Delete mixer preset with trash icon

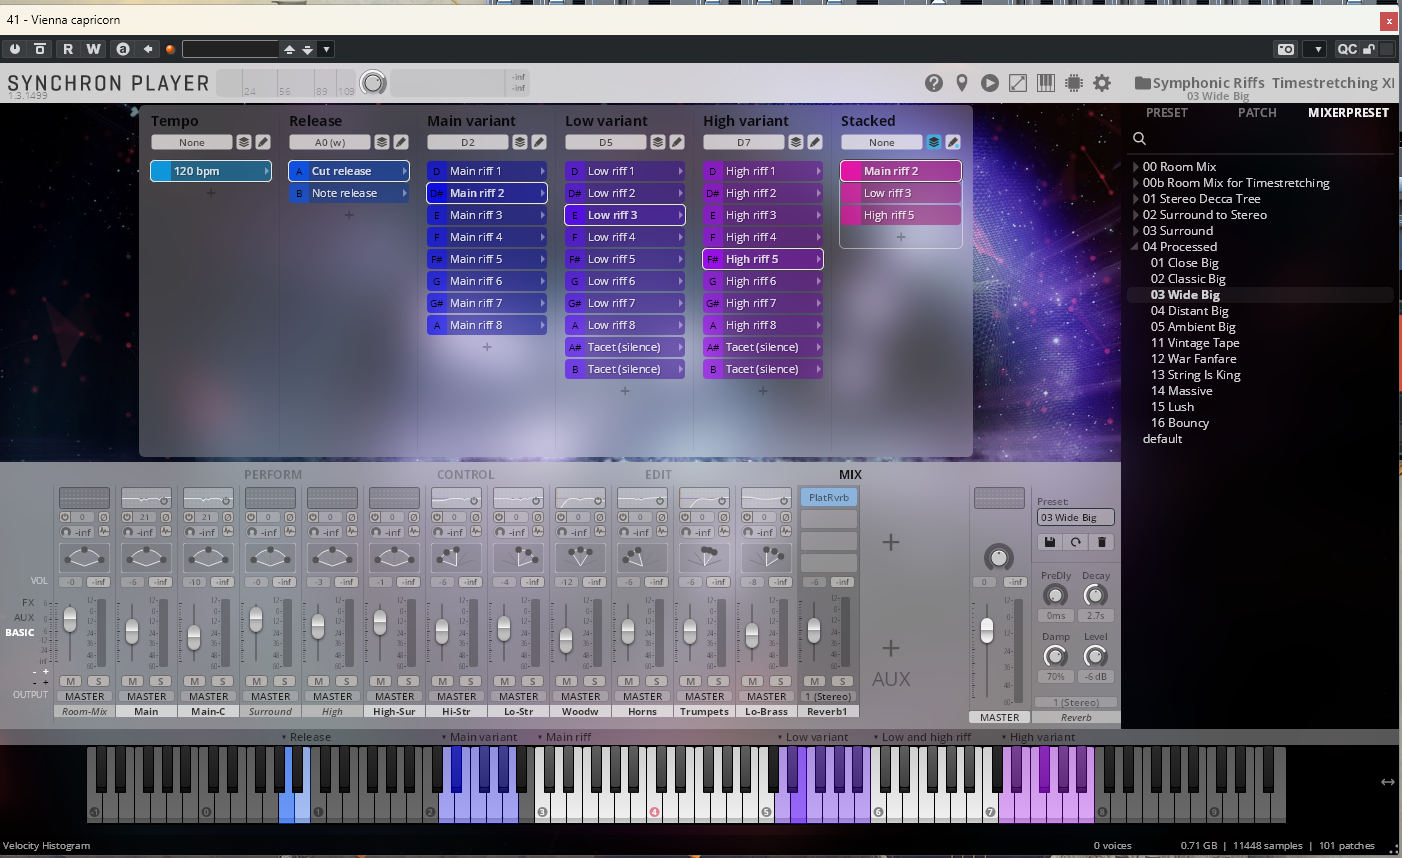click(x=1102, y=542)
